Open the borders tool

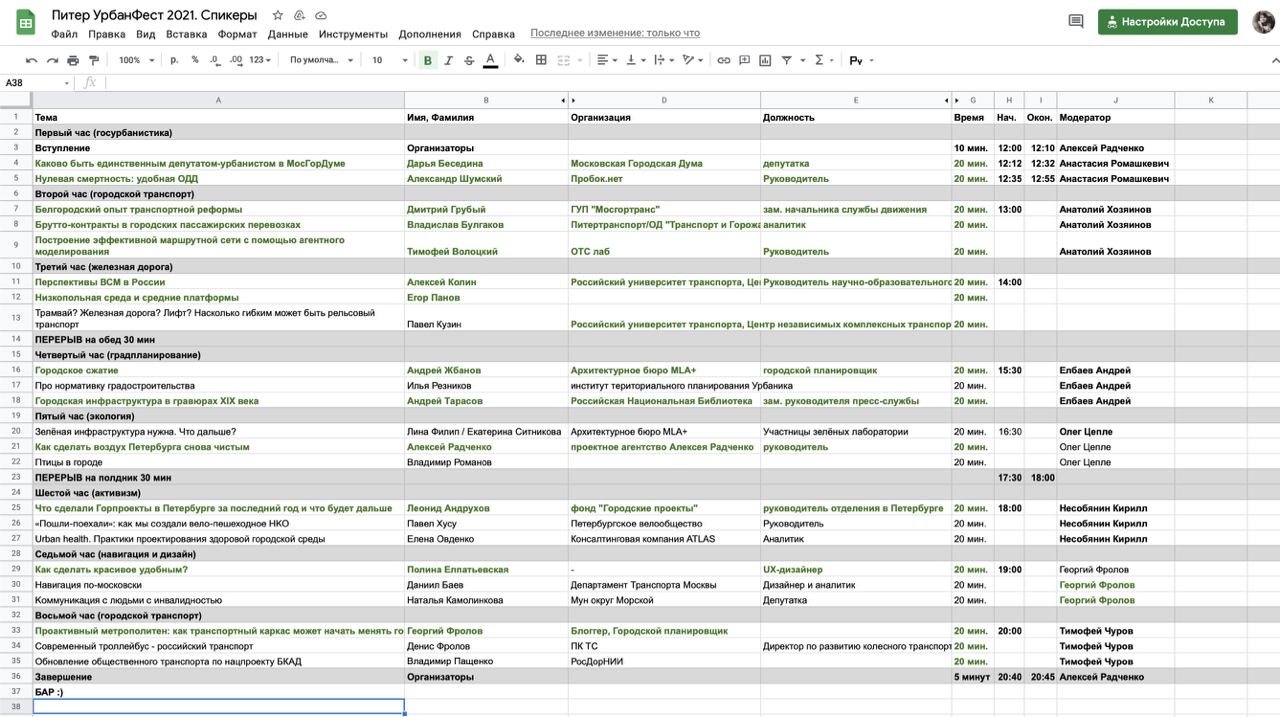pos(541,60)
